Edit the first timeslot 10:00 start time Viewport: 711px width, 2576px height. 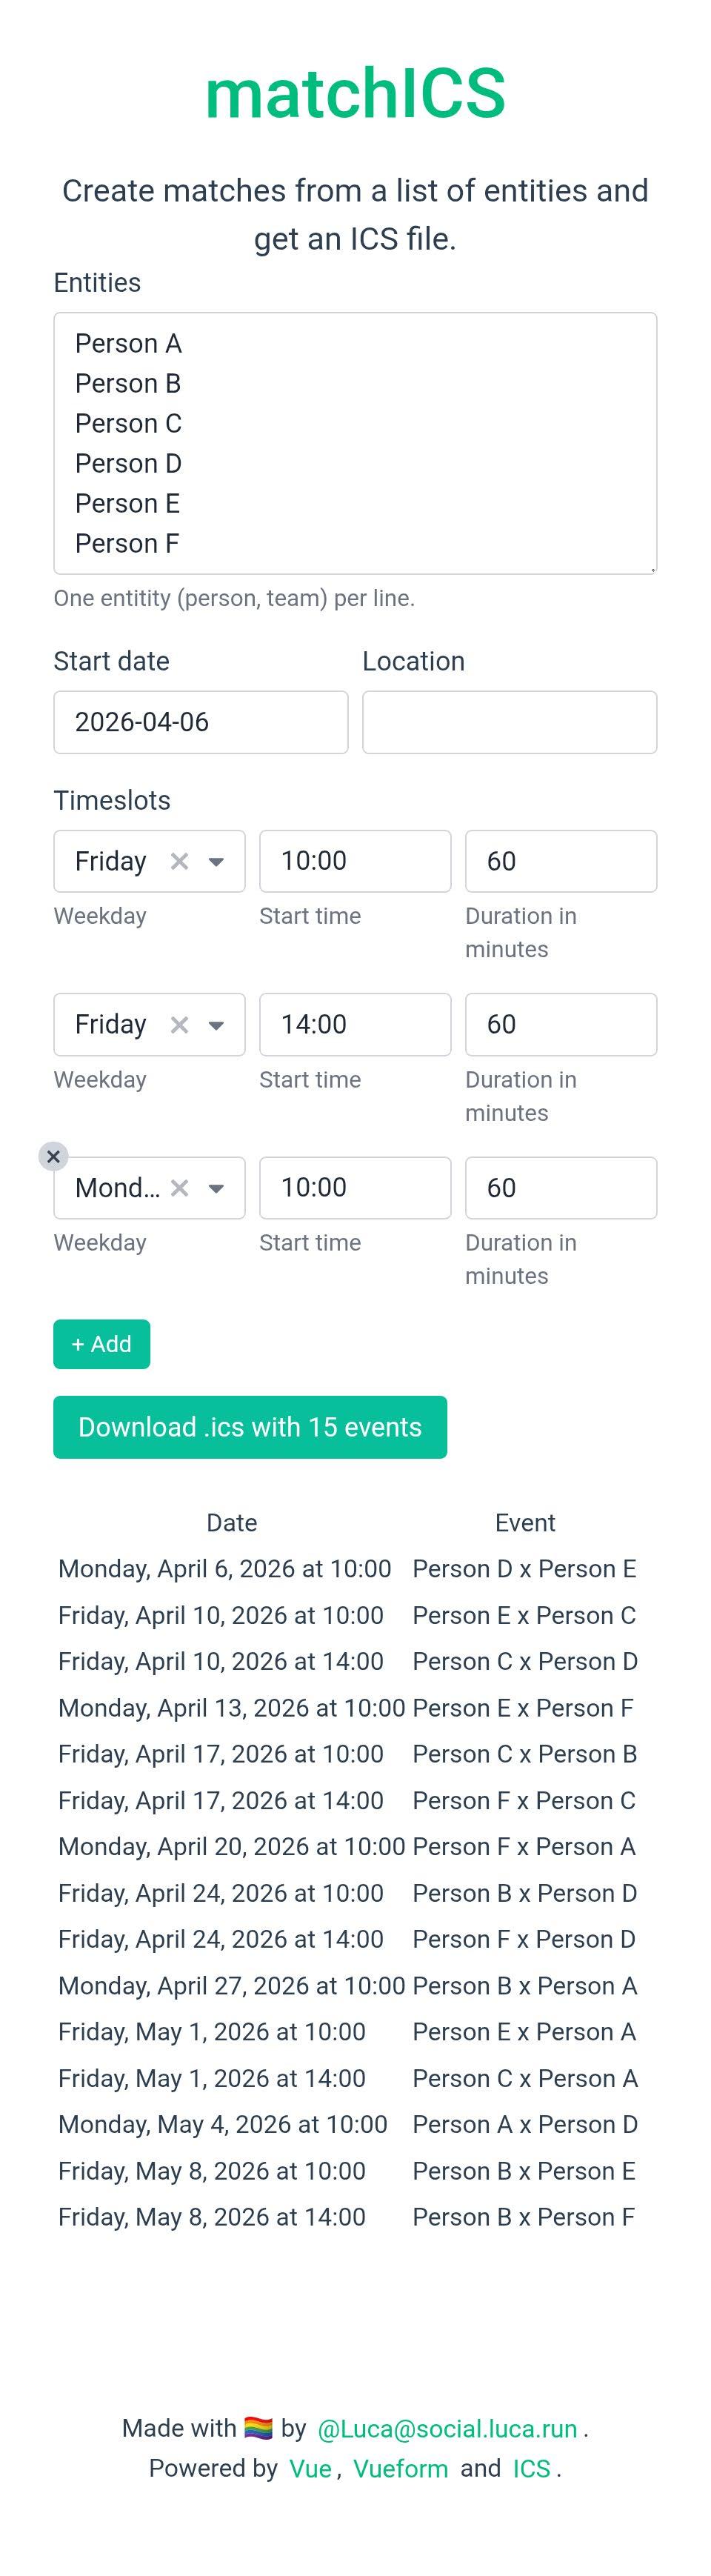click(x=354, y=861)
